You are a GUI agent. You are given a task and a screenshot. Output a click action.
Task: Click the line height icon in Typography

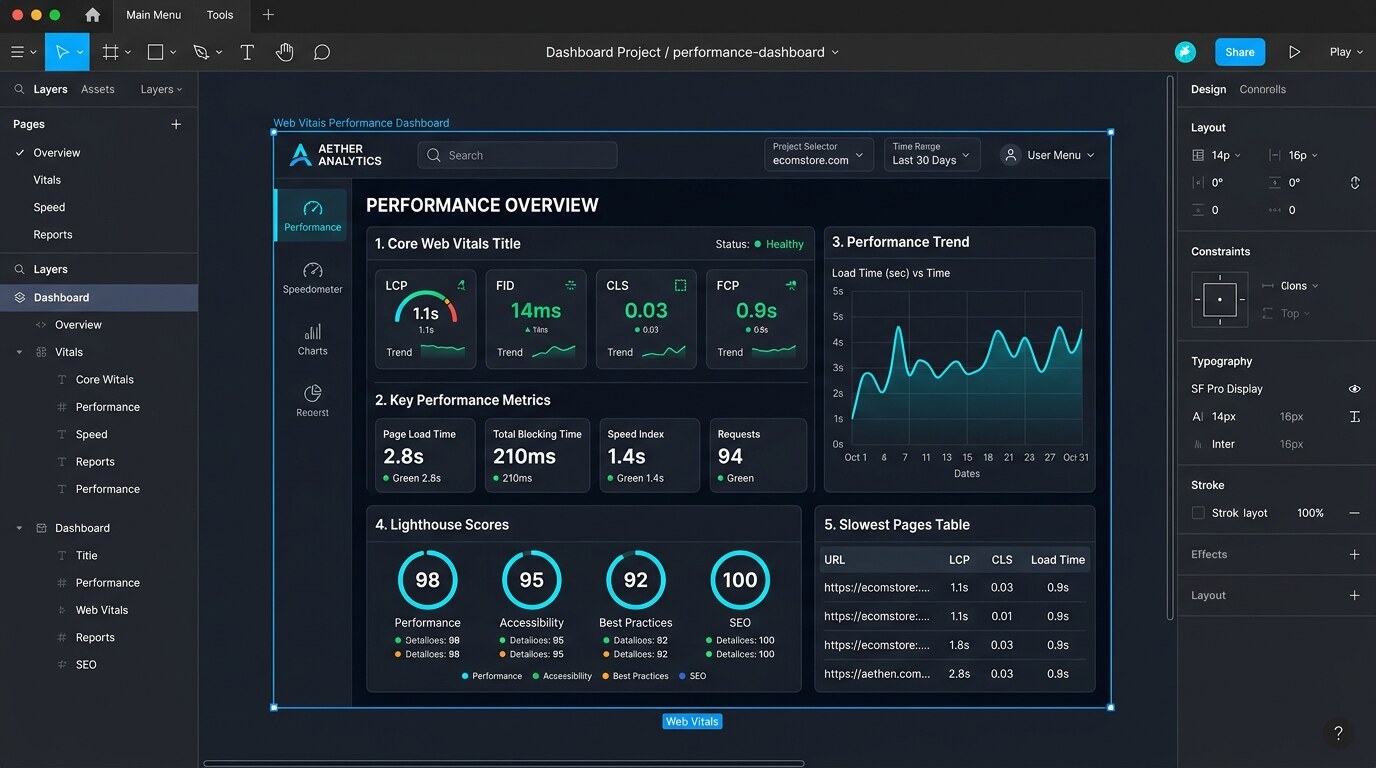click(1355, 416)
